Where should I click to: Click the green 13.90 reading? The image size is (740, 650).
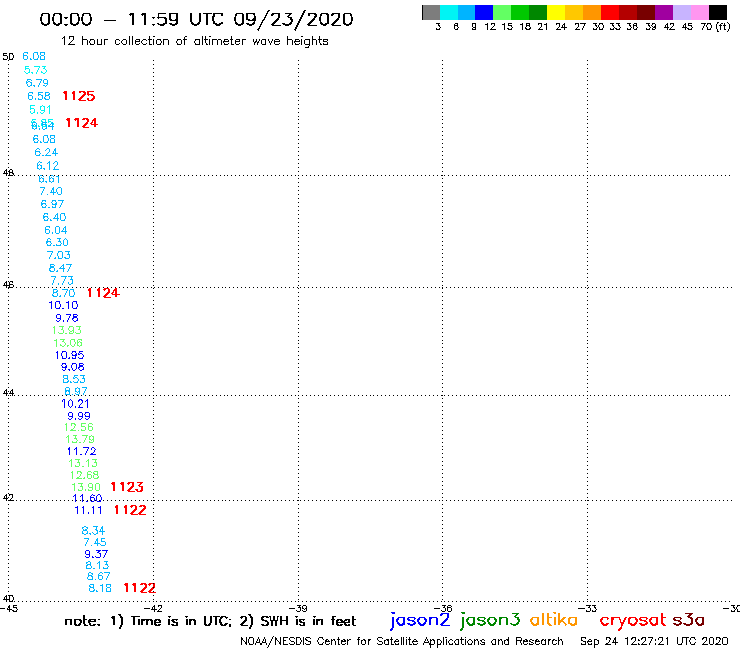click(x=86, y=487)
